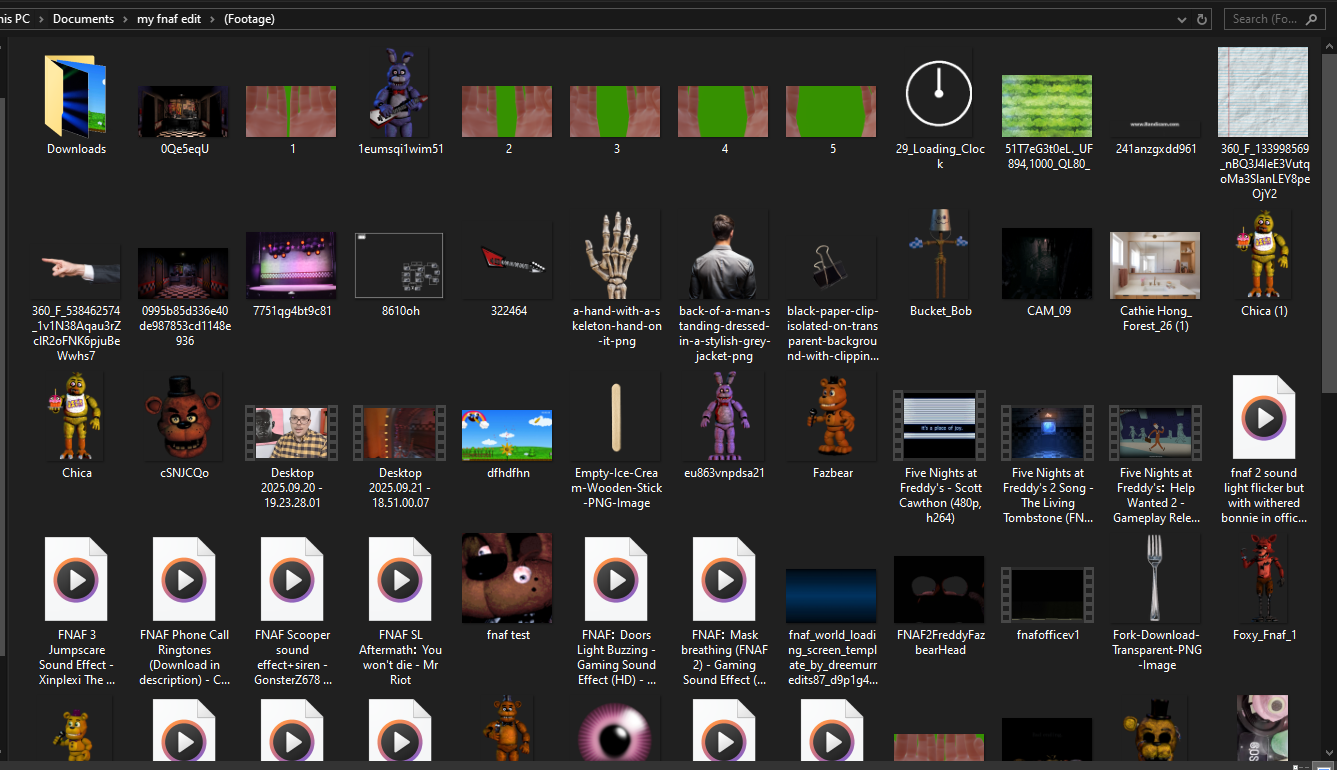Select the fnafofficev1 video file

coord(1047,595)
